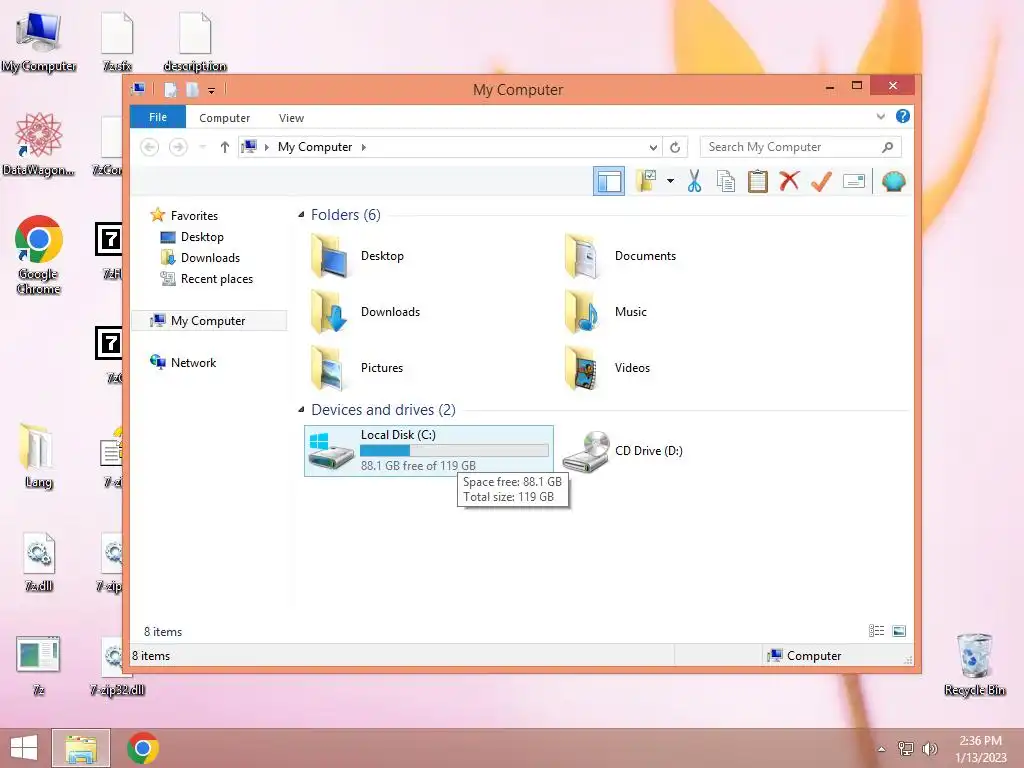Click the Forward navigation arrow

(x=178, y=147)
